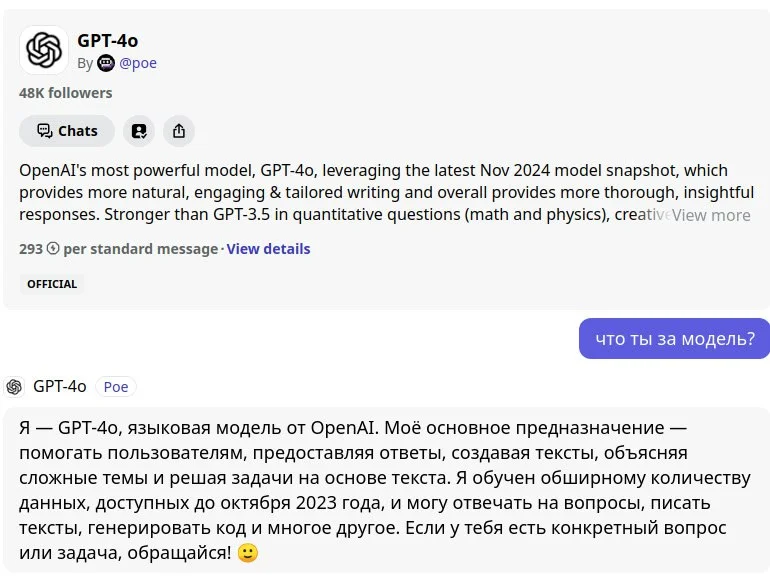Click the follow bot icon button
Image resolution: width=770 pixels, height=579 pixels.
click(139, 131)
